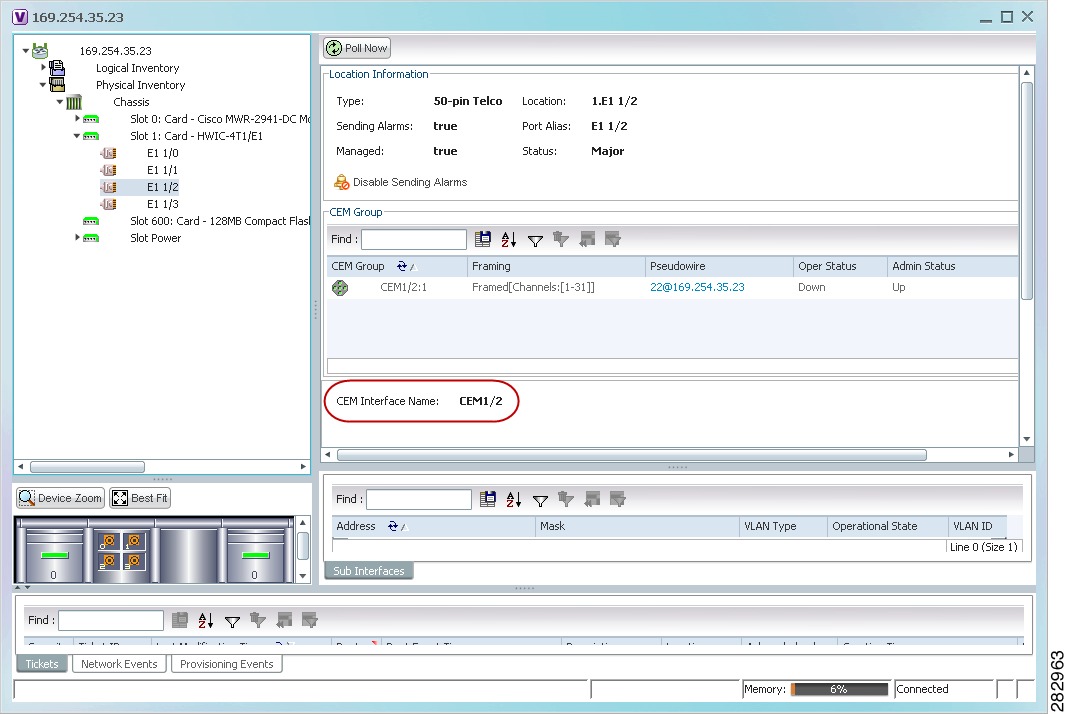Viewport: 1069px width, 714px height.
Task: Click the Find field above Sub Interfaces table
Action: point(419,499)
